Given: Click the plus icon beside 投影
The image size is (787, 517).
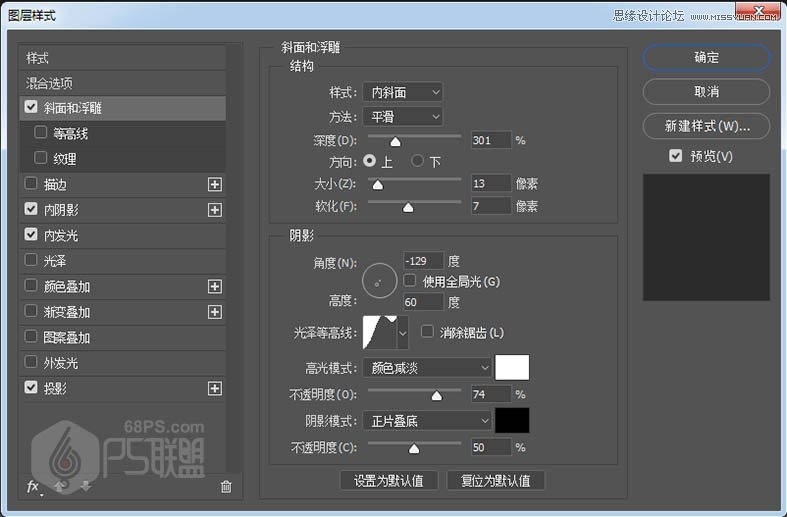Looking at the screenshot, I should (x=215, y=388).
